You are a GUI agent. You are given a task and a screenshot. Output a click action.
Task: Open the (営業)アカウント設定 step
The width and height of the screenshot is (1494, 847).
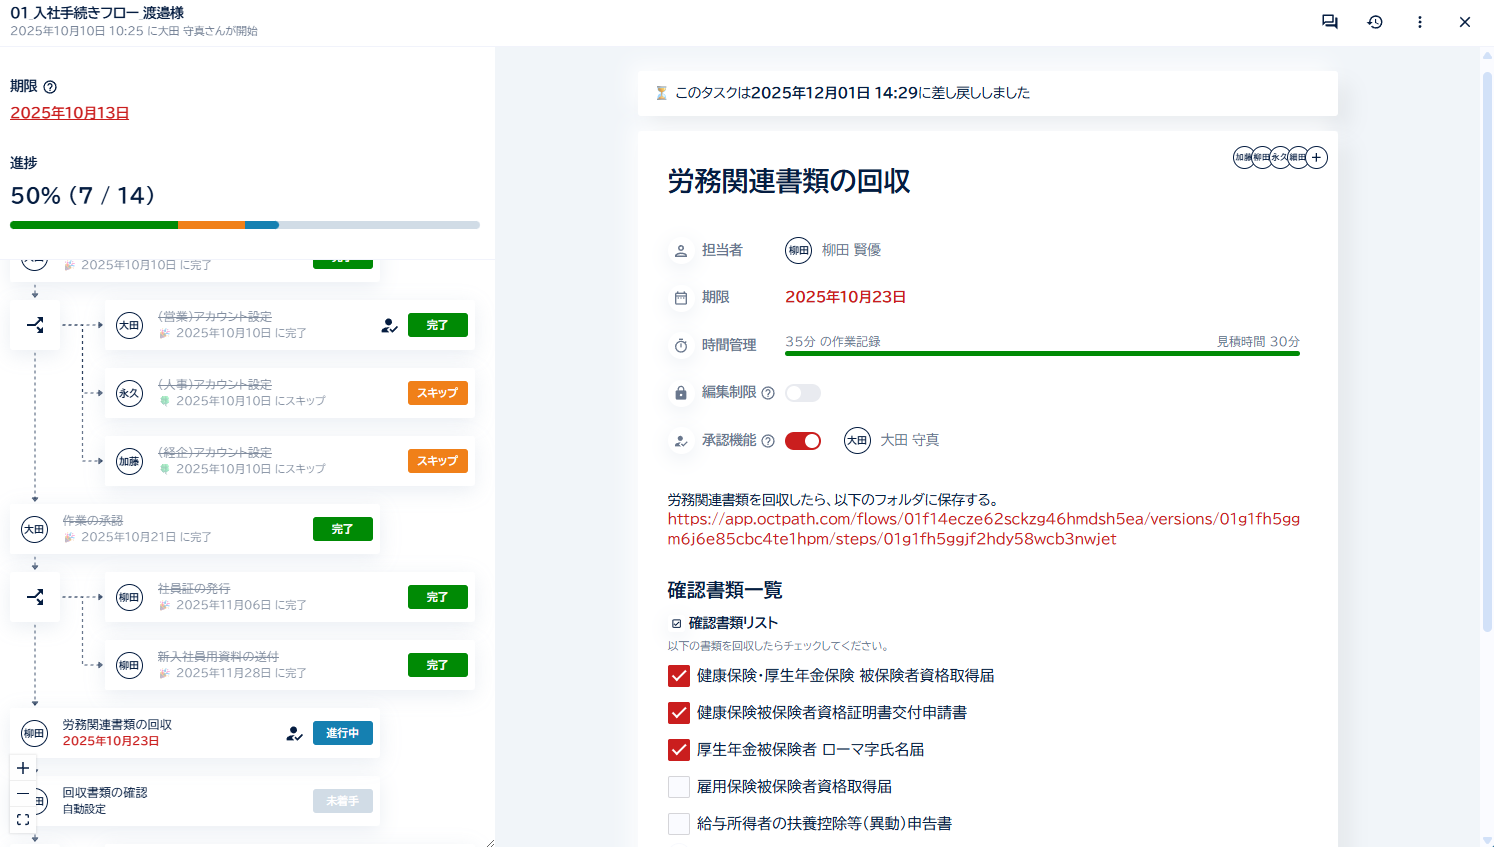[290, 325]
